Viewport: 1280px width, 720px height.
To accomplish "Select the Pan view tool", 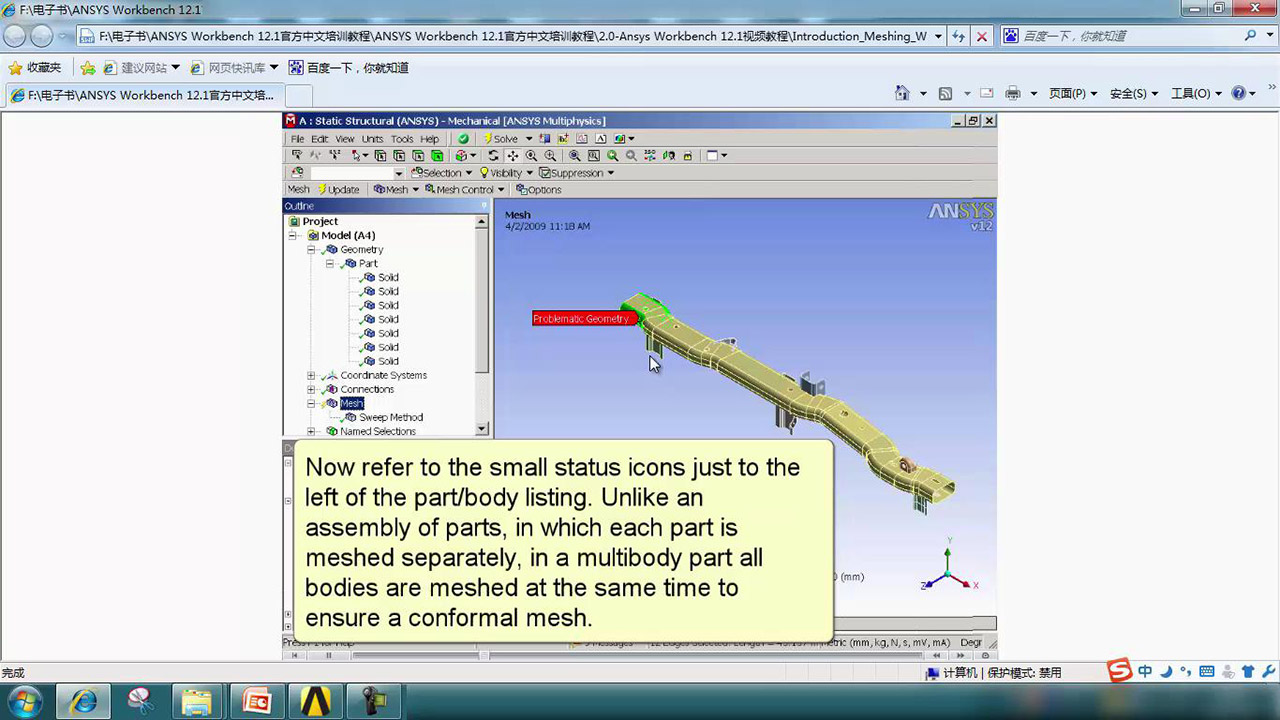I will point(513,156).
